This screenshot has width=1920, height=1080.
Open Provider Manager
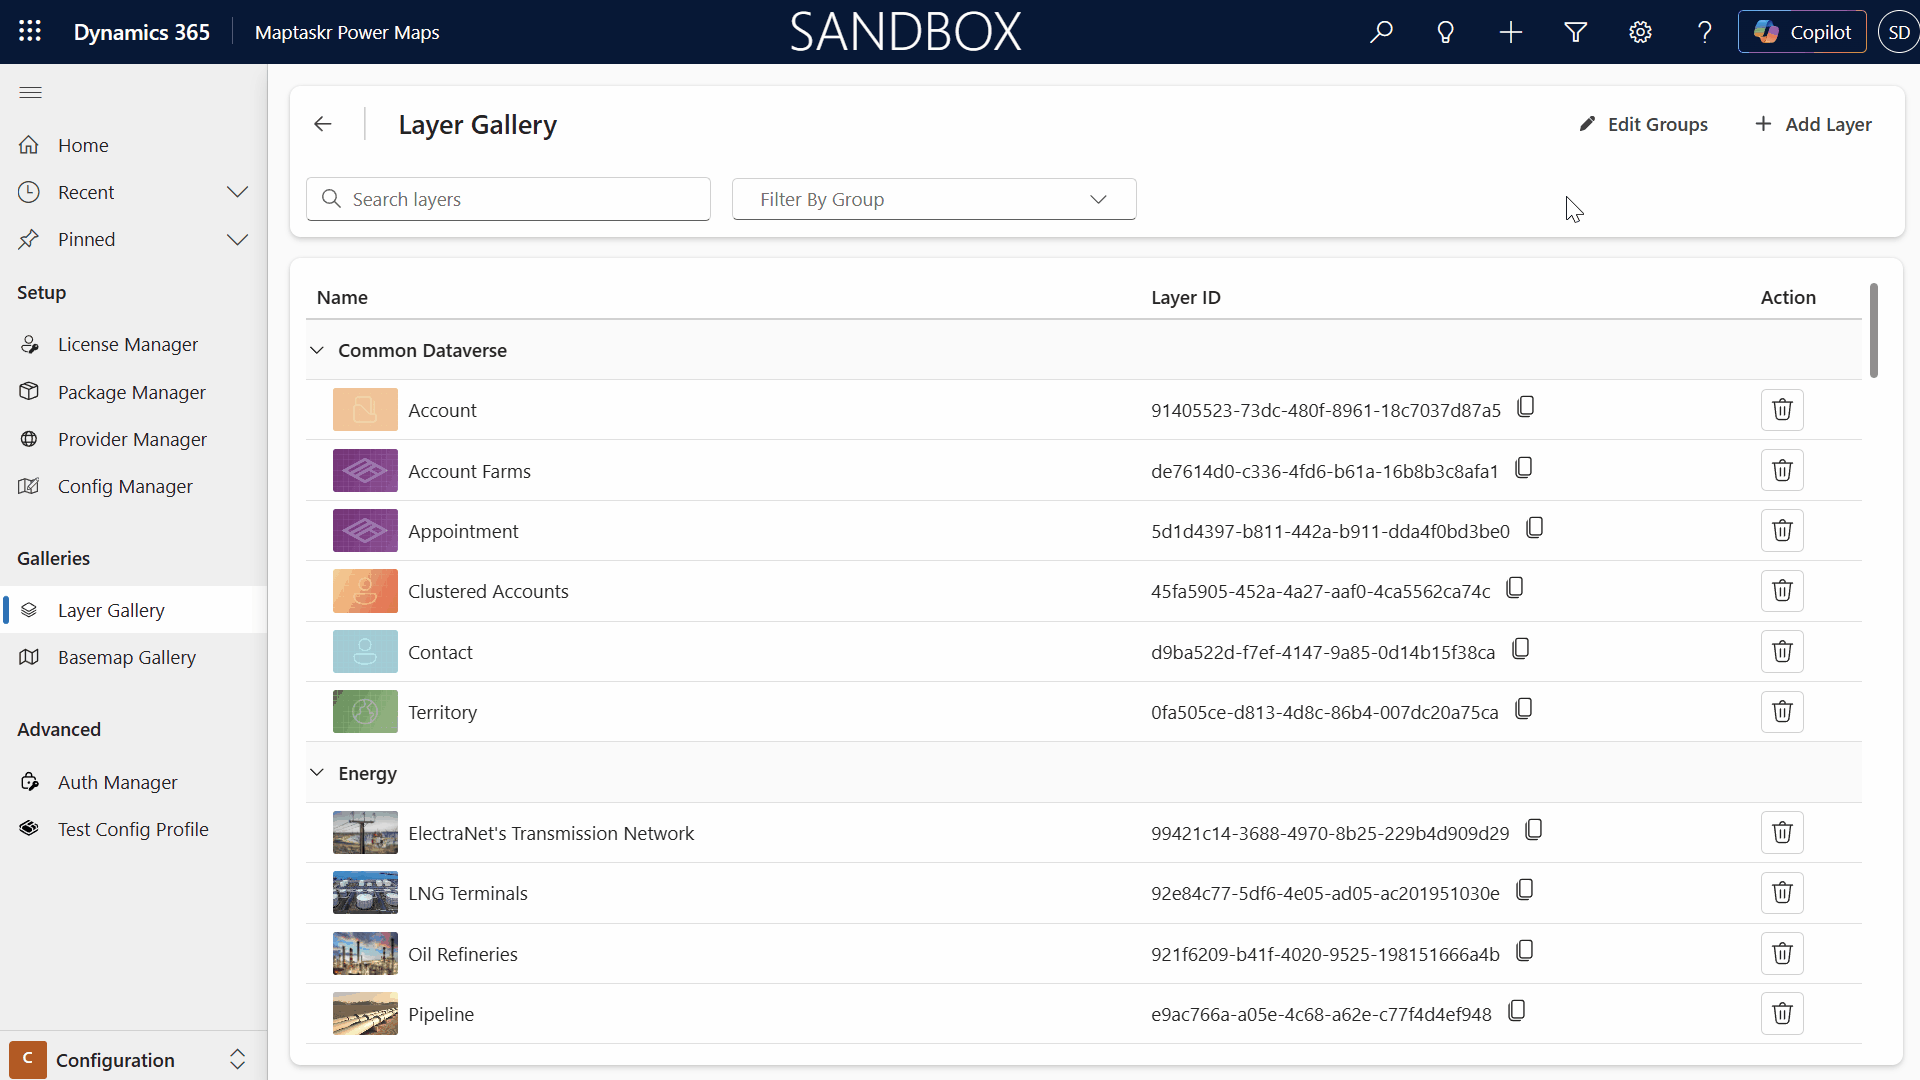point(134,439)
